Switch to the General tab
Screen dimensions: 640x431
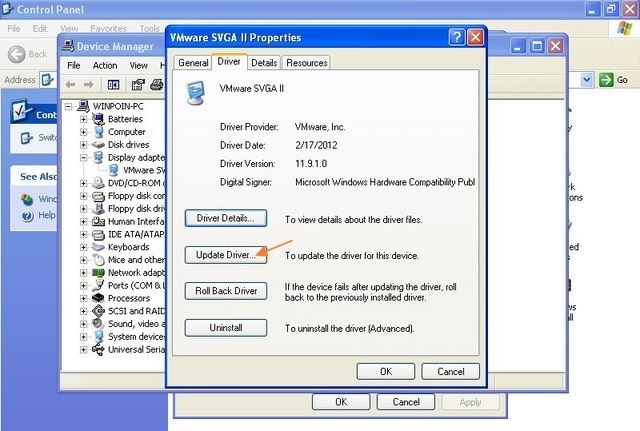tap(193, 63)
